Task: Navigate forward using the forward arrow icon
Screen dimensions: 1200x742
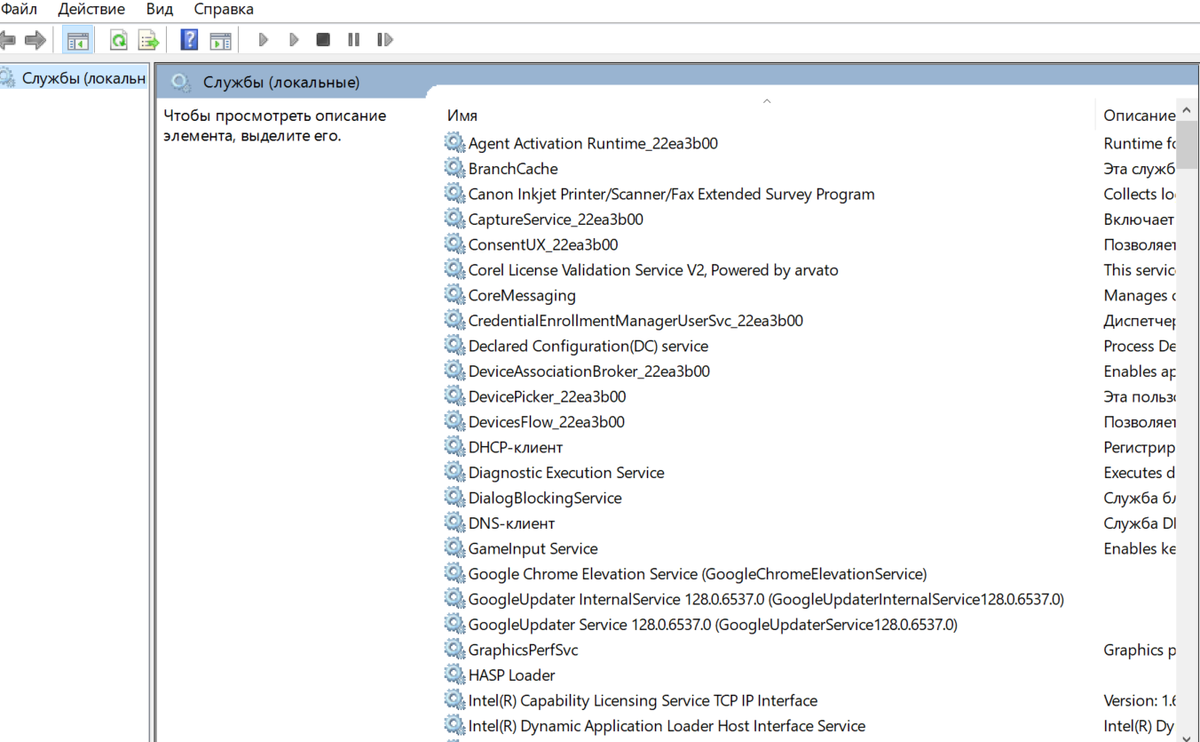Action: 36,39
